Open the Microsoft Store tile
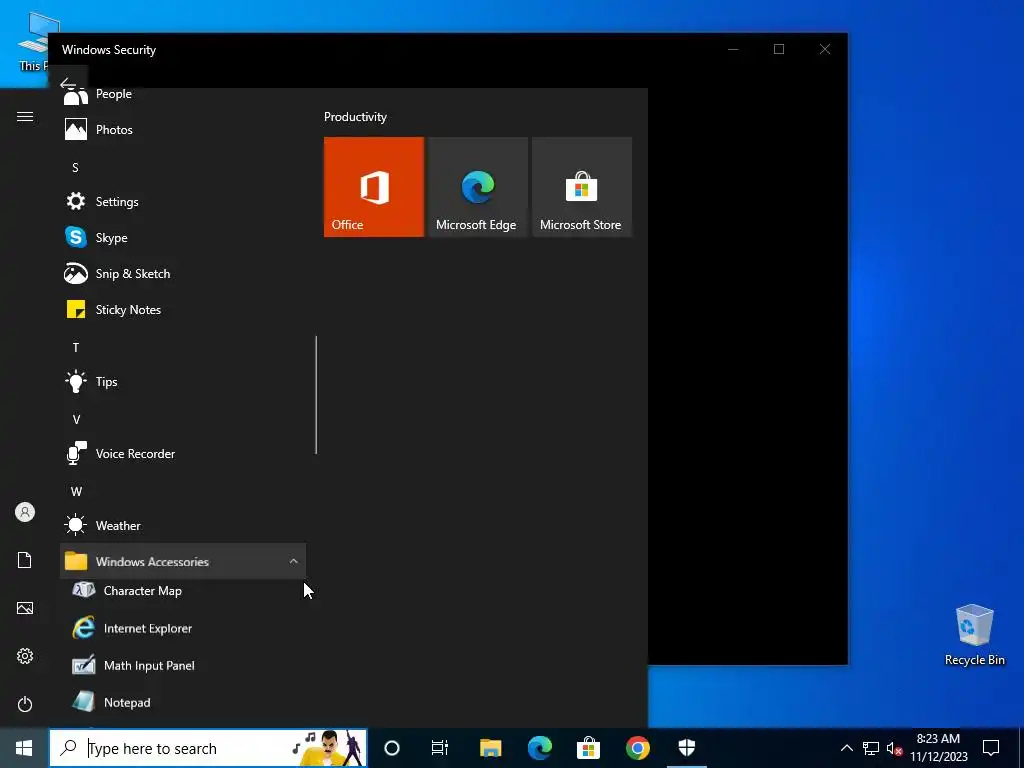Screen dimensions: 1024x768 [x=582, y=187]
